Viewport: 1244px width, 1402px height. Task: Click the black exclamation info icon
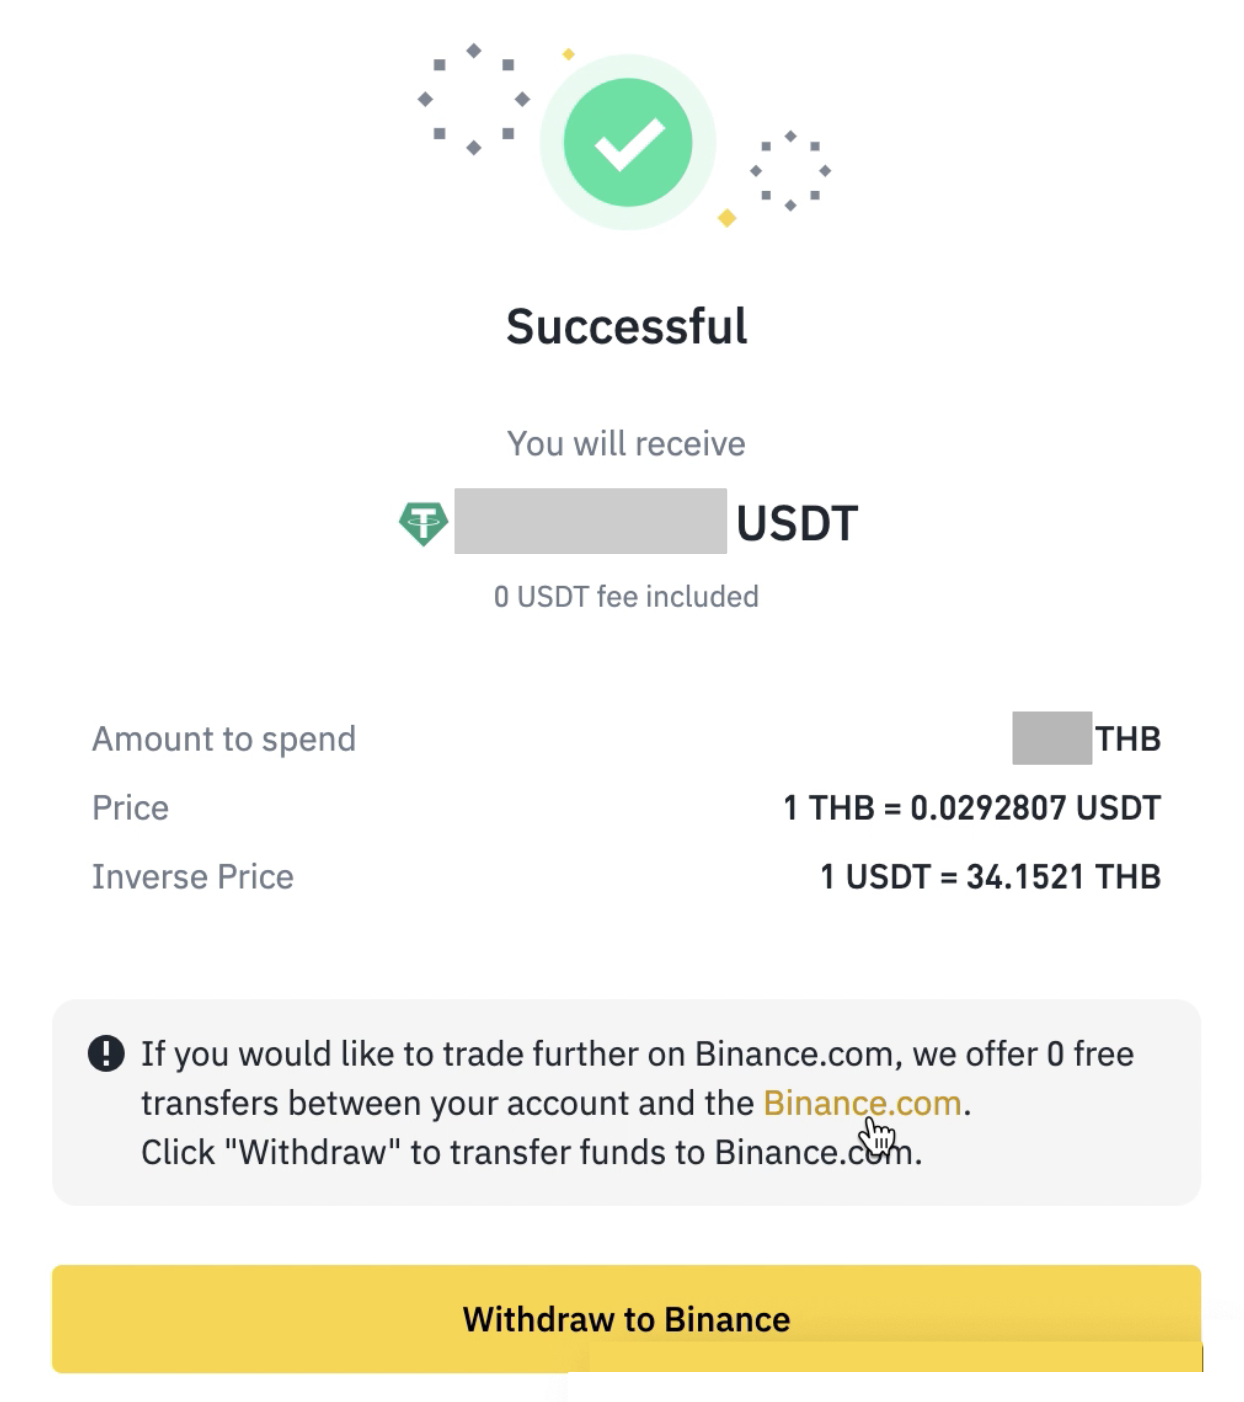click(x=106, y=1053)
